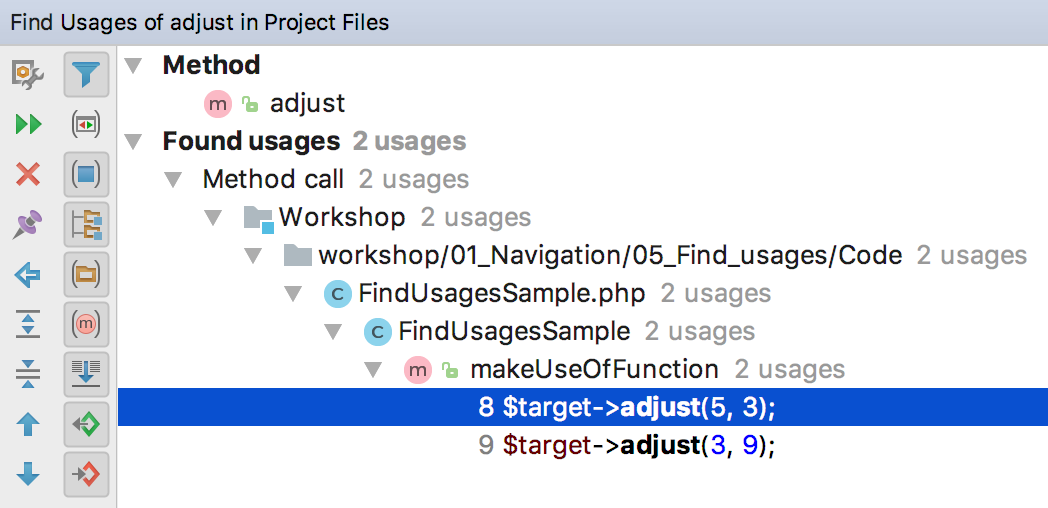Select the adjust method entry
The width and height of the screenshot is (1048, 508).
pos(307,103)
